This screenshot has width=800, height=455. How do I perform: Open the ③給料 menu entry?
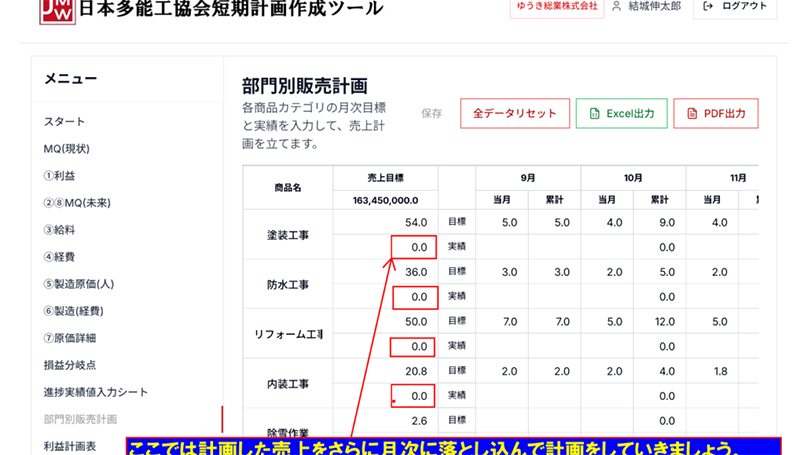click(x=61, y=230)
